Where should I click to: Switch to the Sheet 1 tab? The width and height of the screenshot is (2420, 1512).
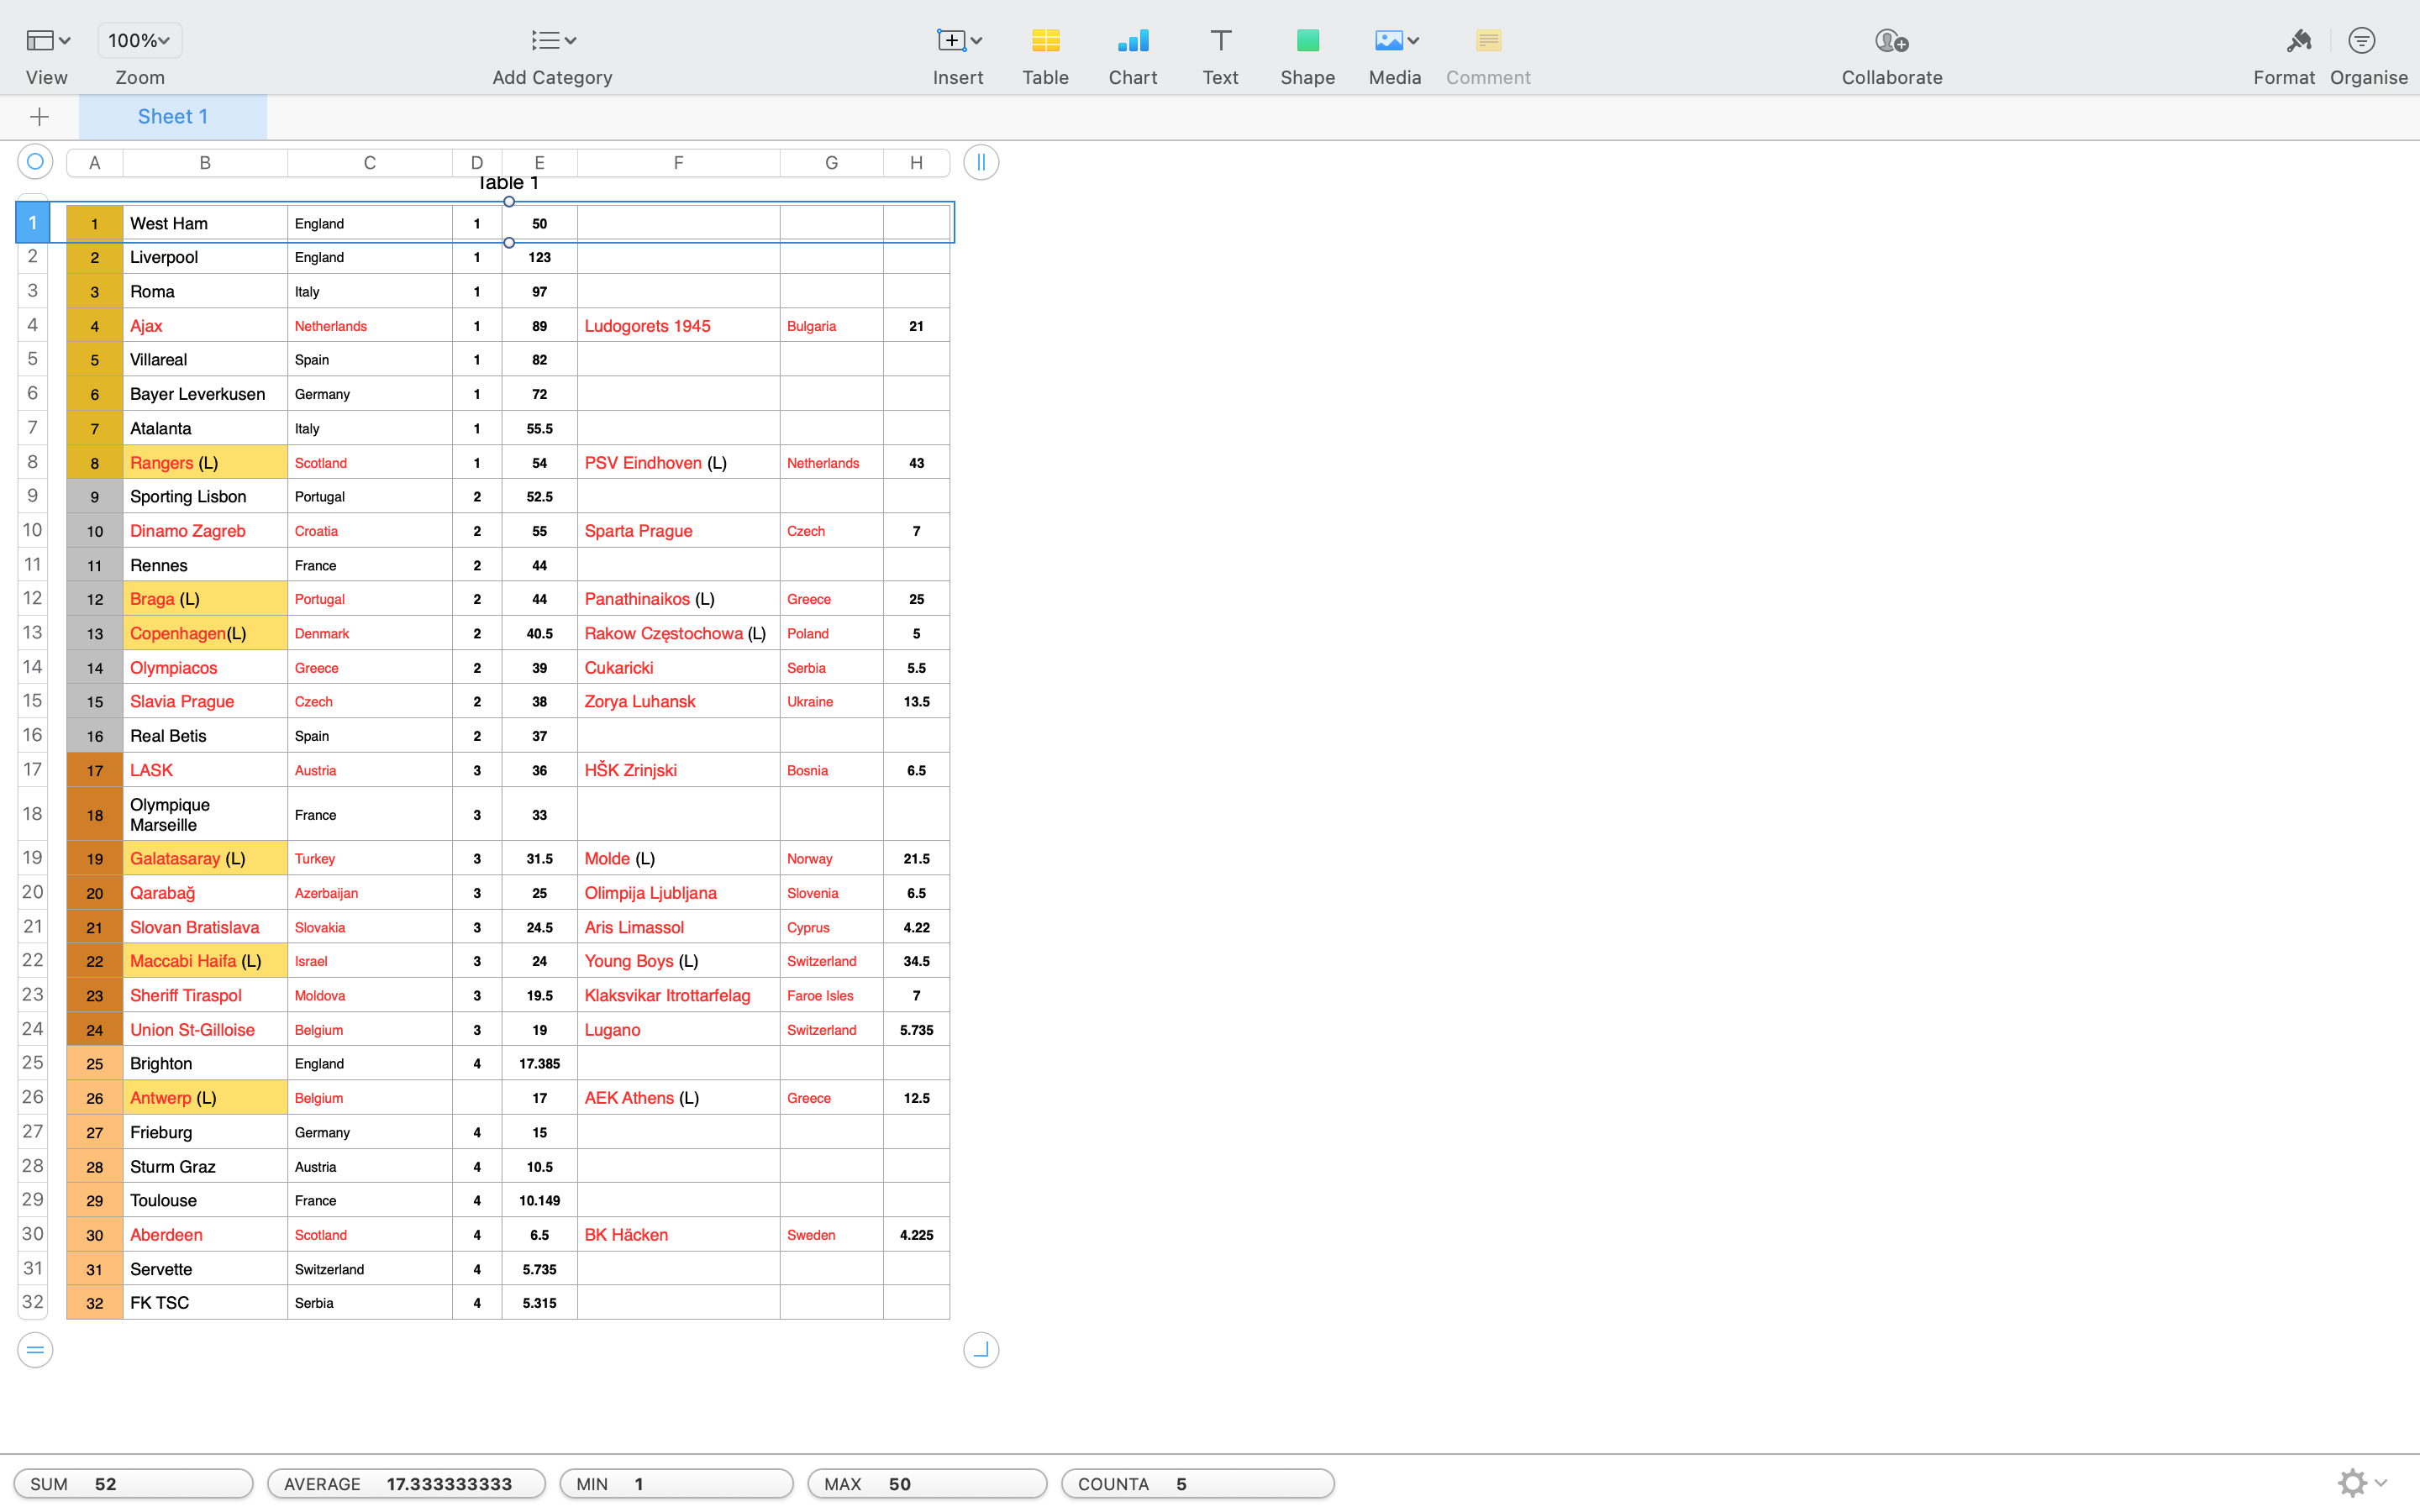(x=173, y=117)
